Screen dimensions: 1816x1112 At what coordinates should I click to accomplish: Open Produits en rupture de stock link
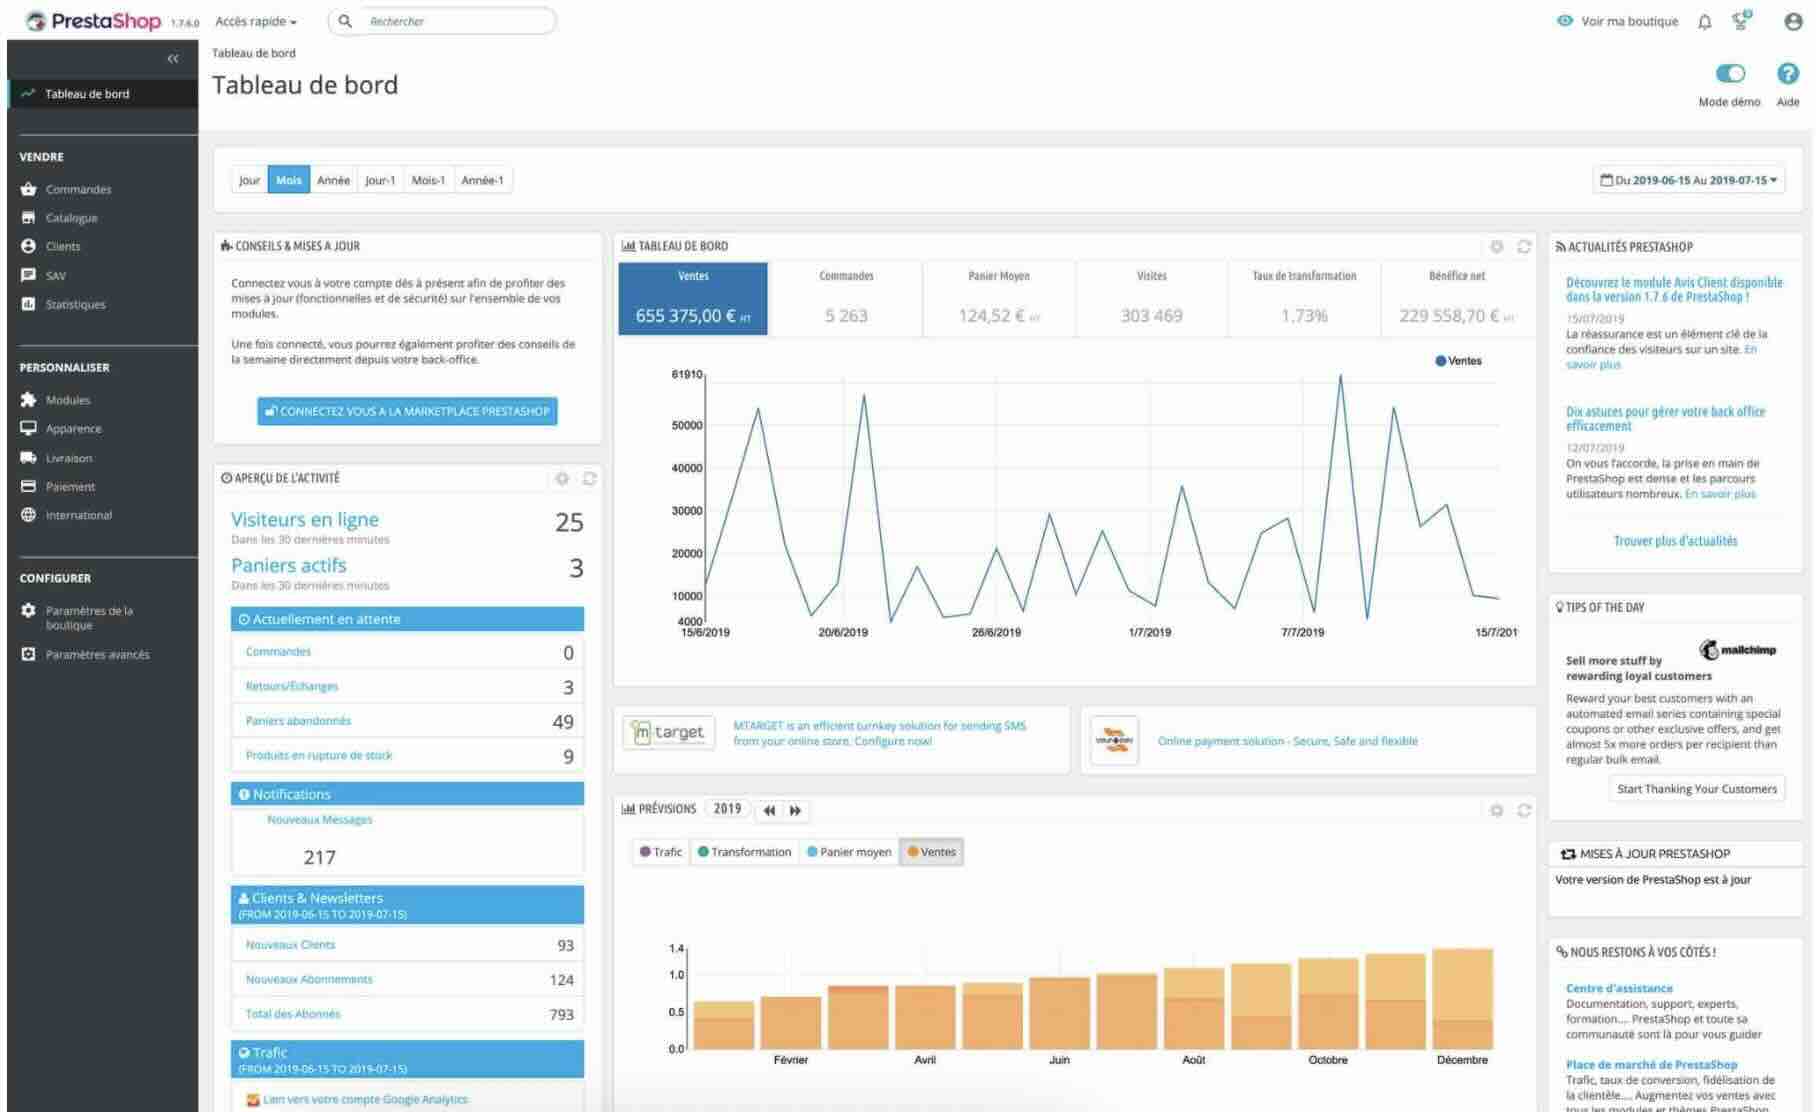pos(319,756)
